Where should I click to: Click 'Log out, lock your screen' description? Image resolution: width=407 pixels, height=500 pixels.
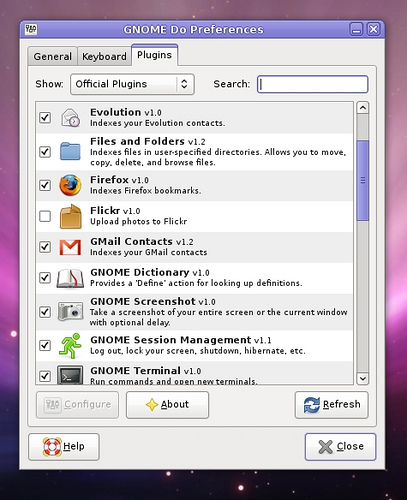[198, 351]
